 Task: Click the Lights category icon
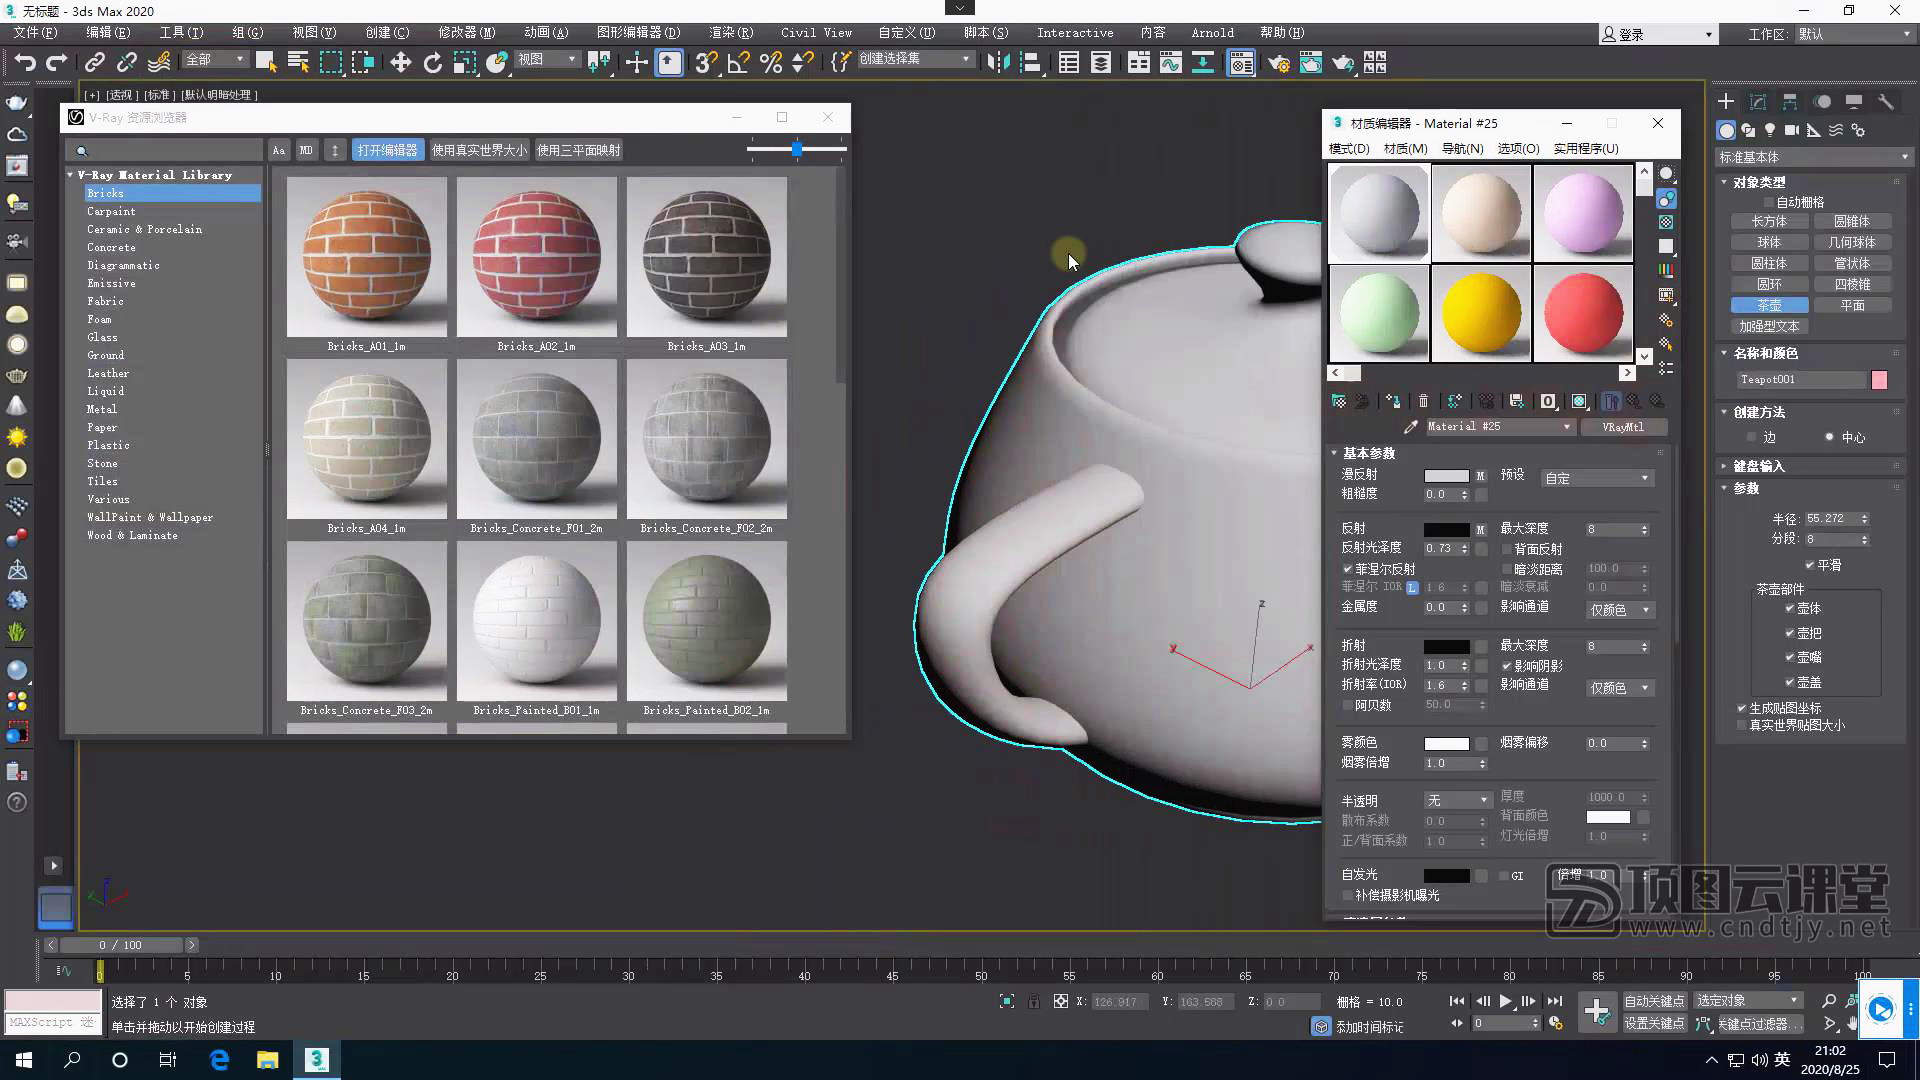point(1770,130)
